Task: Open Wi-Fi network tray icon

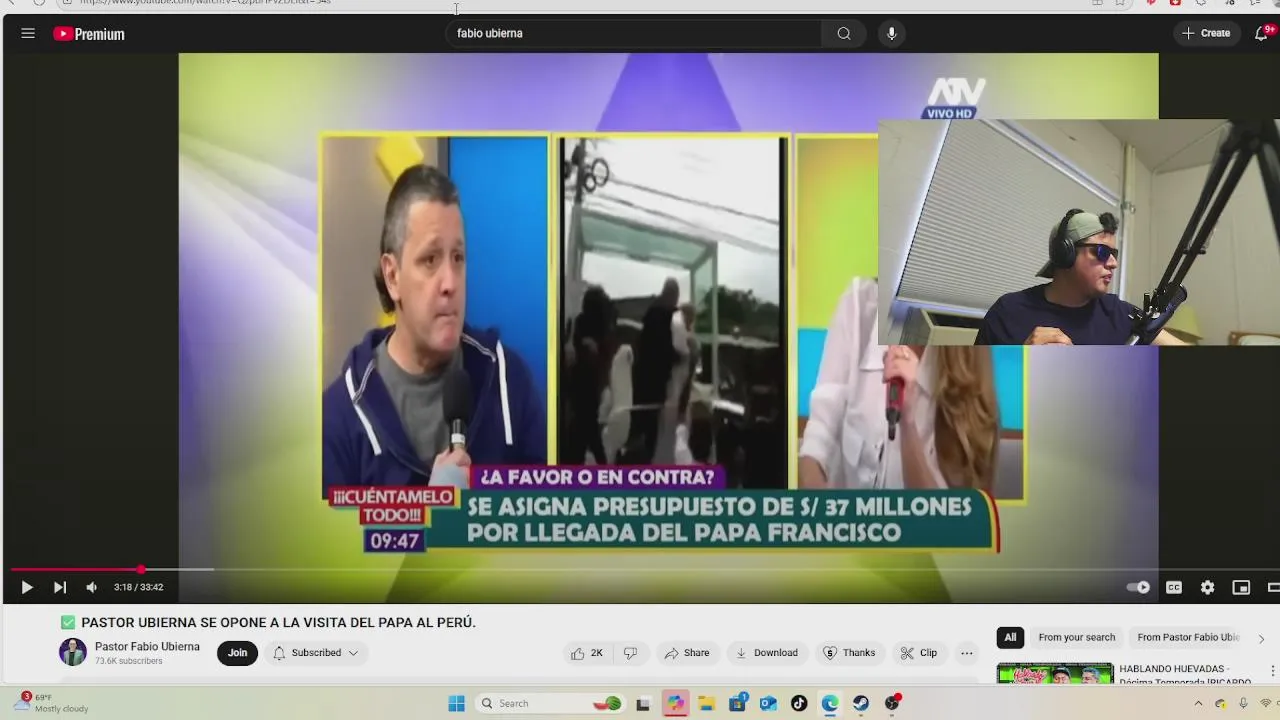Action: coord(1266,703)
